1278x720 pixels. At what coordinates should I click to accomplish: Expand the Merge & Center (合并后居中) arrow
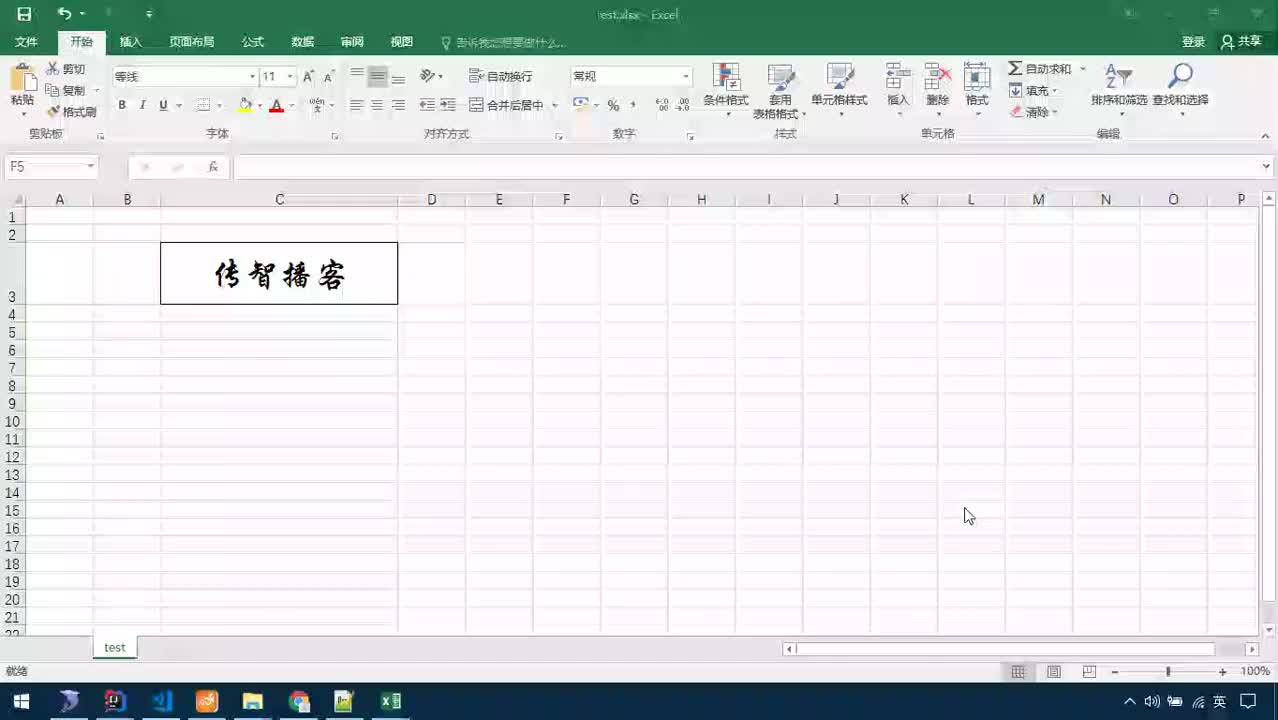pyautogui.click(x=555, y=105)
